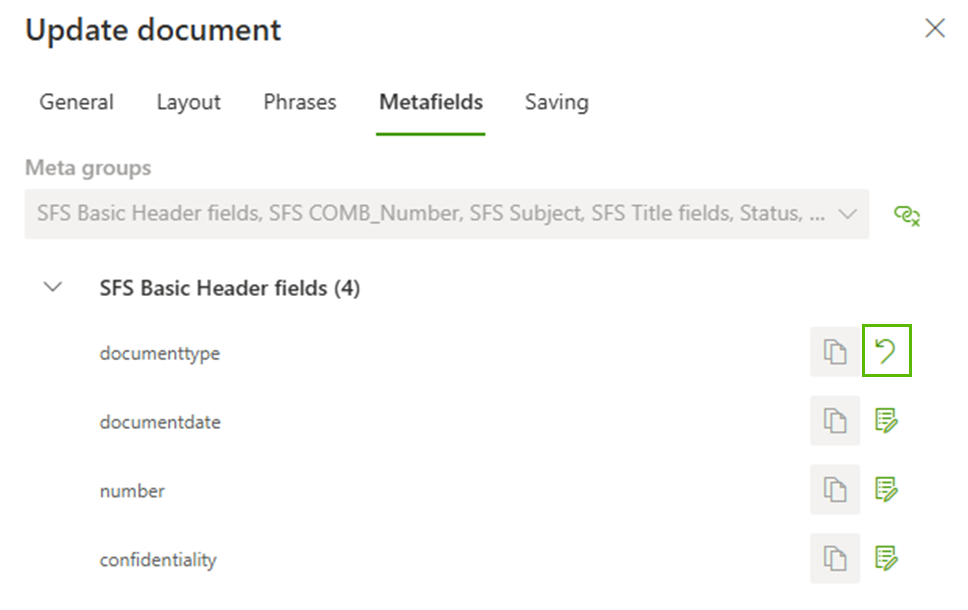The width and height of the screenshot is (968, 610).
Task: Go to the Phrases tab
Action: [300, 102]
